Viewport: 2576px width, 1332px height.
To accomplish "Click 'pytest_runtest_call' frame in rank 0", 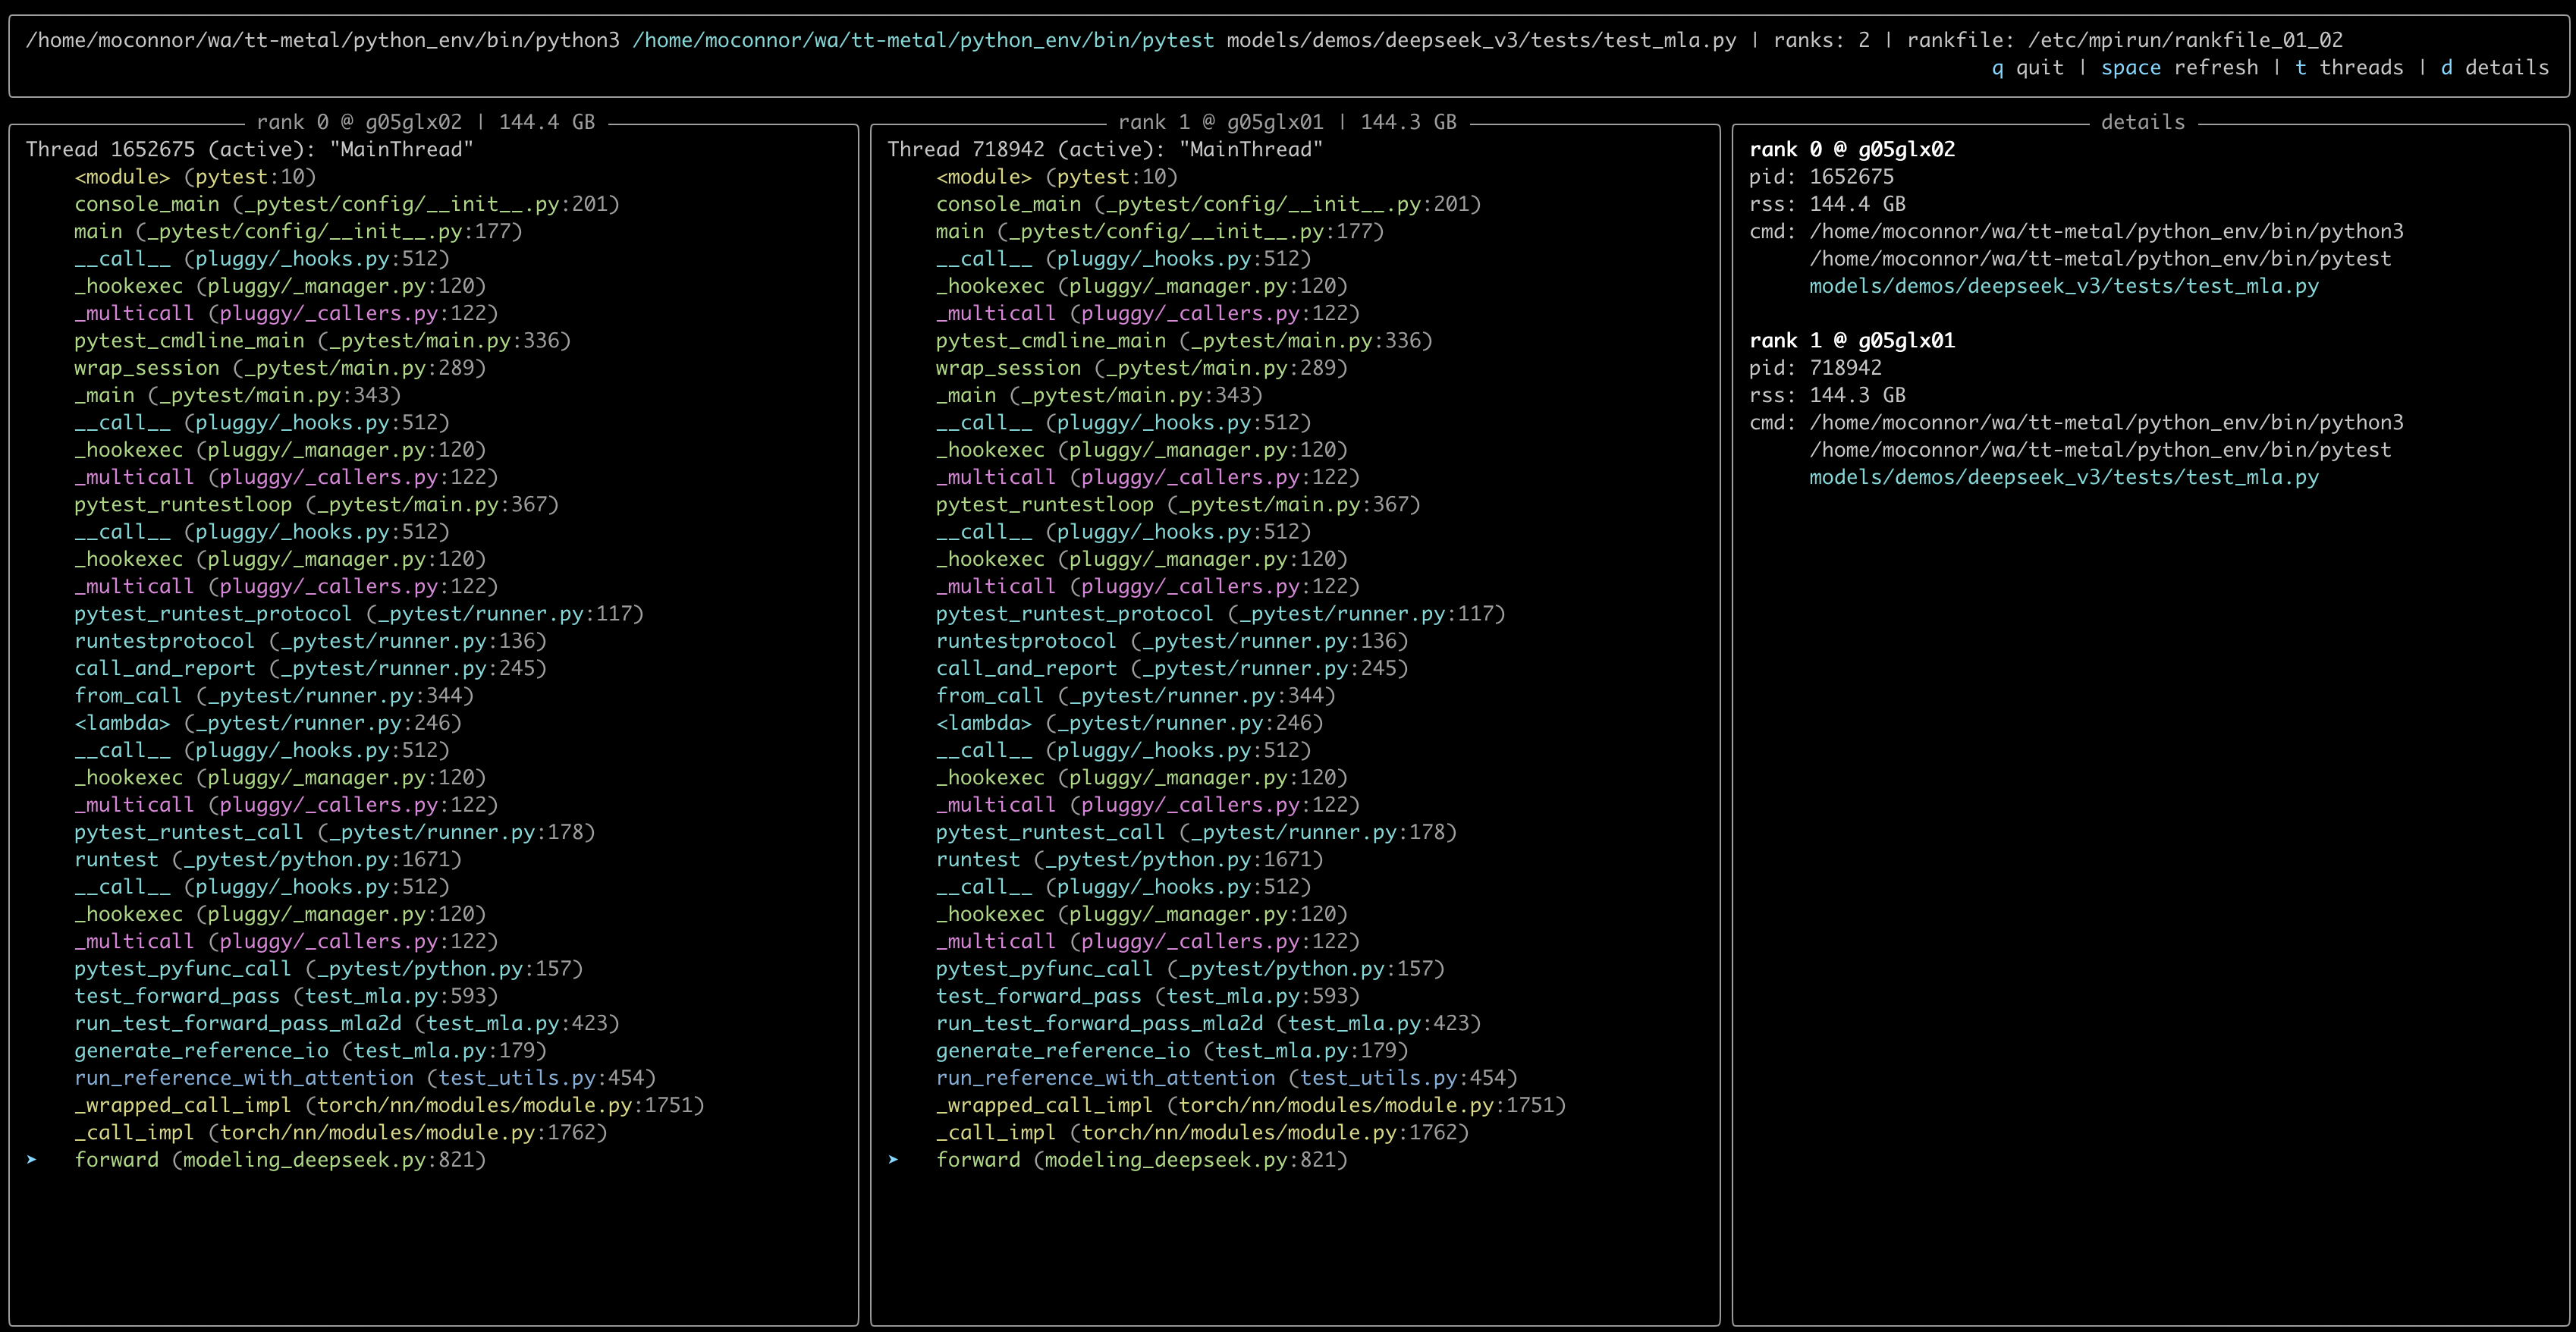I will click(x=334, y=832).
